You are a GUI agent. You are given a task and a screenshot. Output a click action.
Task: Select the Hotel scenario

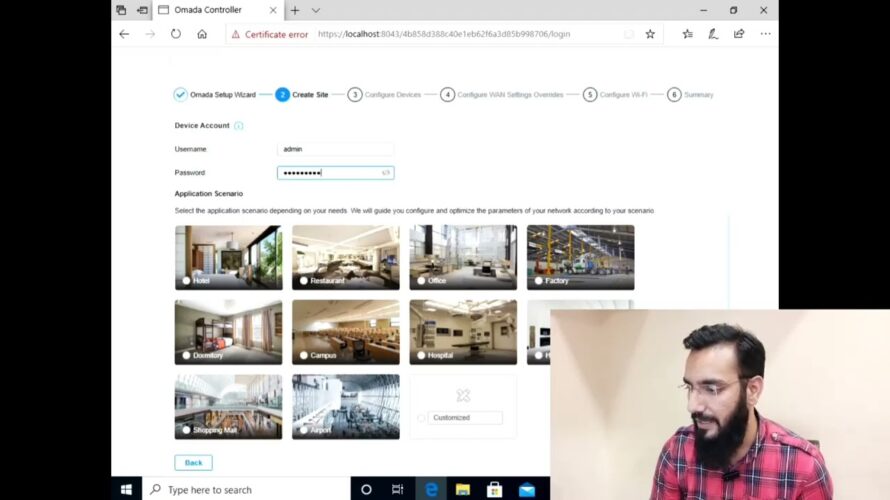point(228,258)
